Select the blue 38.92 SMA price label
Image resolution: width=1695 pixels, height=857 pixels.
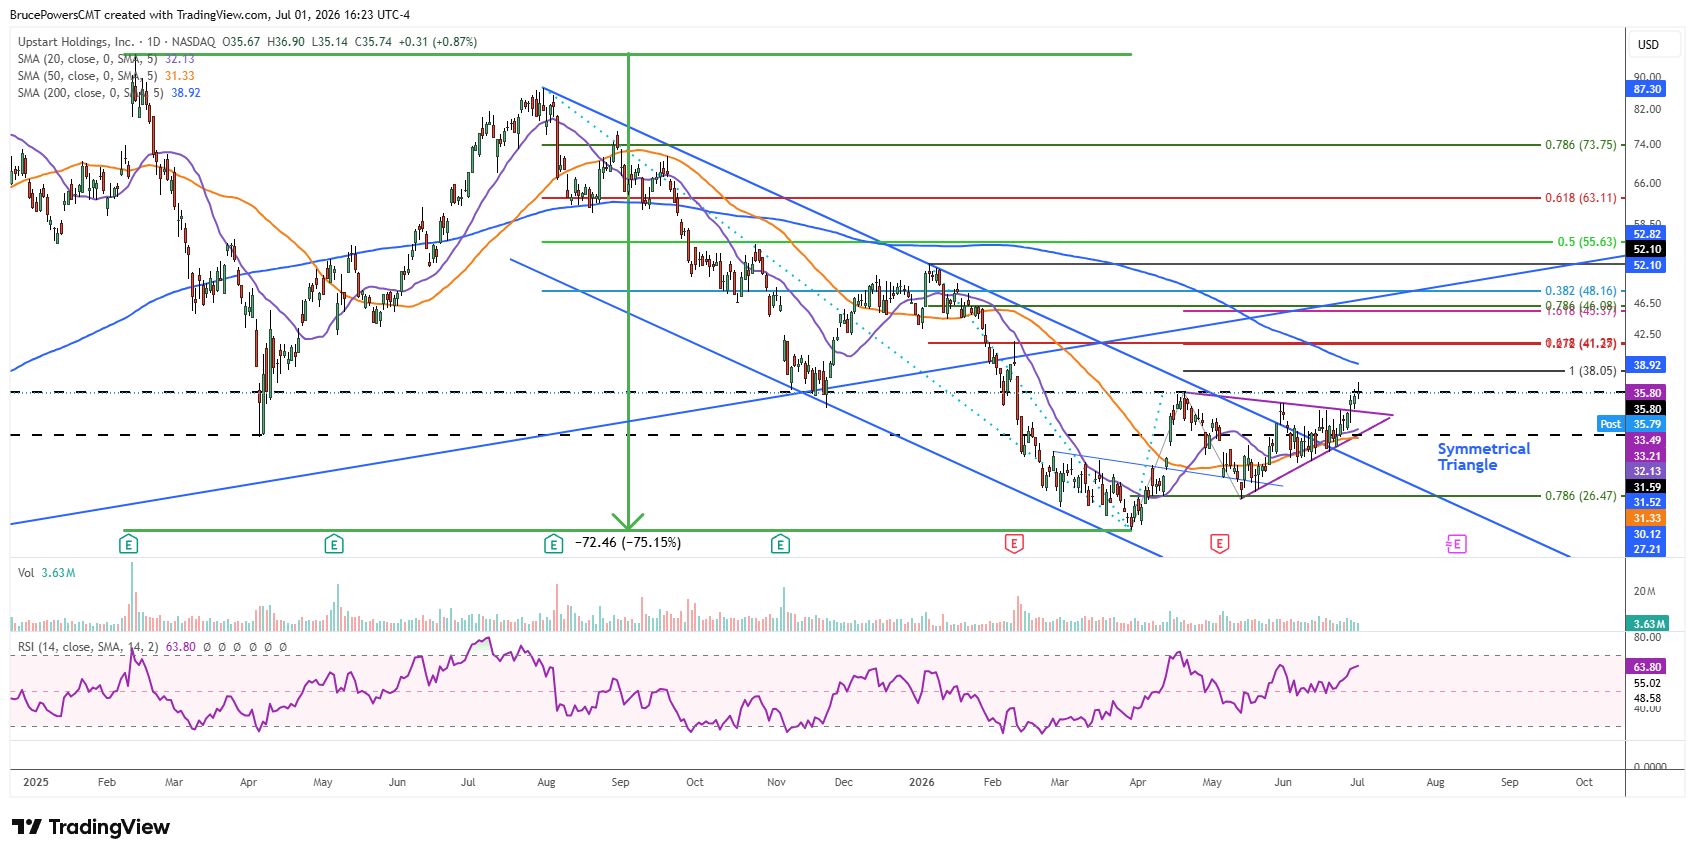[x=1647, y=365]
